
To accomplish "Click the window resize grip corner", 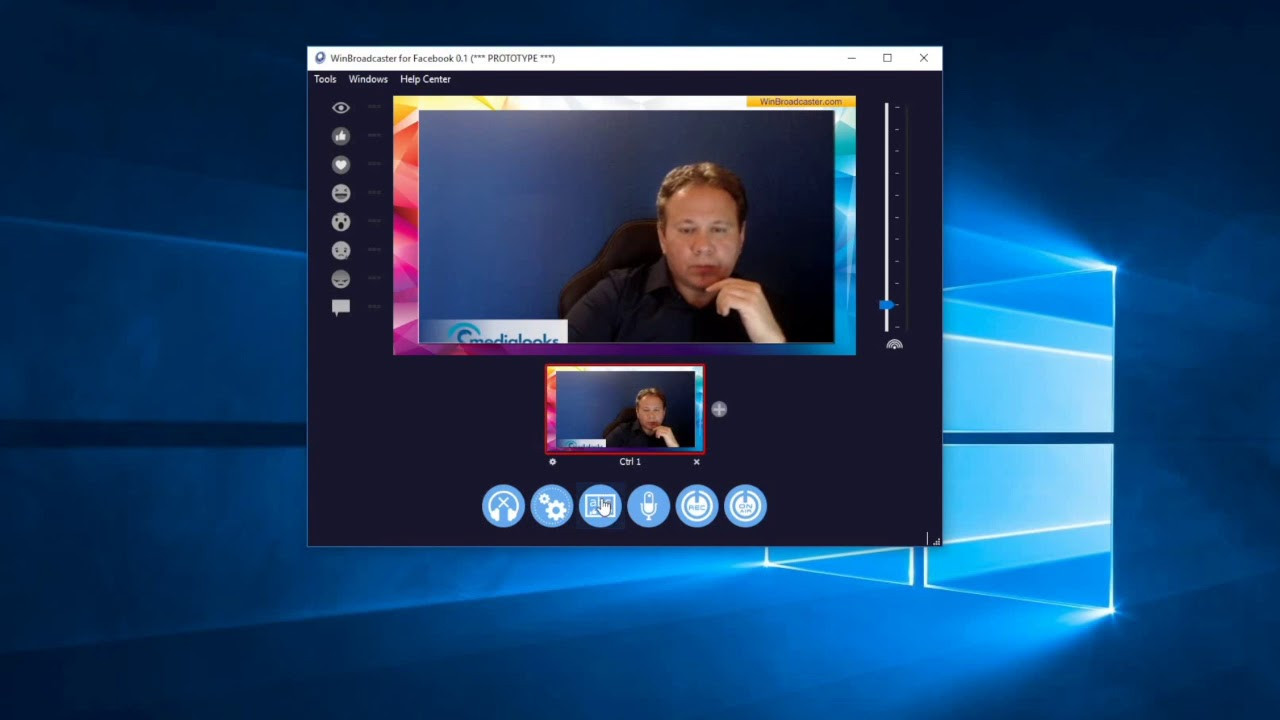I will pyautogui.click(x=935, y=540).
